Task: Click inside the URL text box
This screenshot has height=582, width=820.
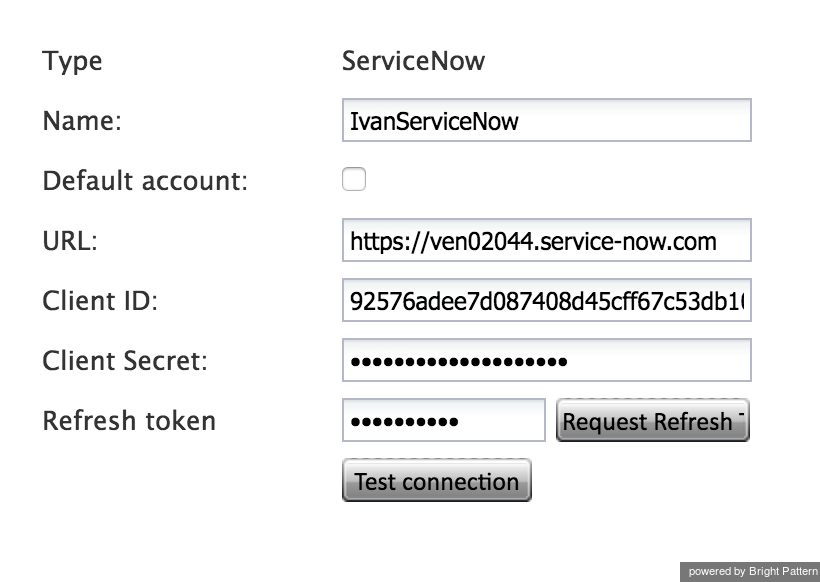Action: click(546, 241)
